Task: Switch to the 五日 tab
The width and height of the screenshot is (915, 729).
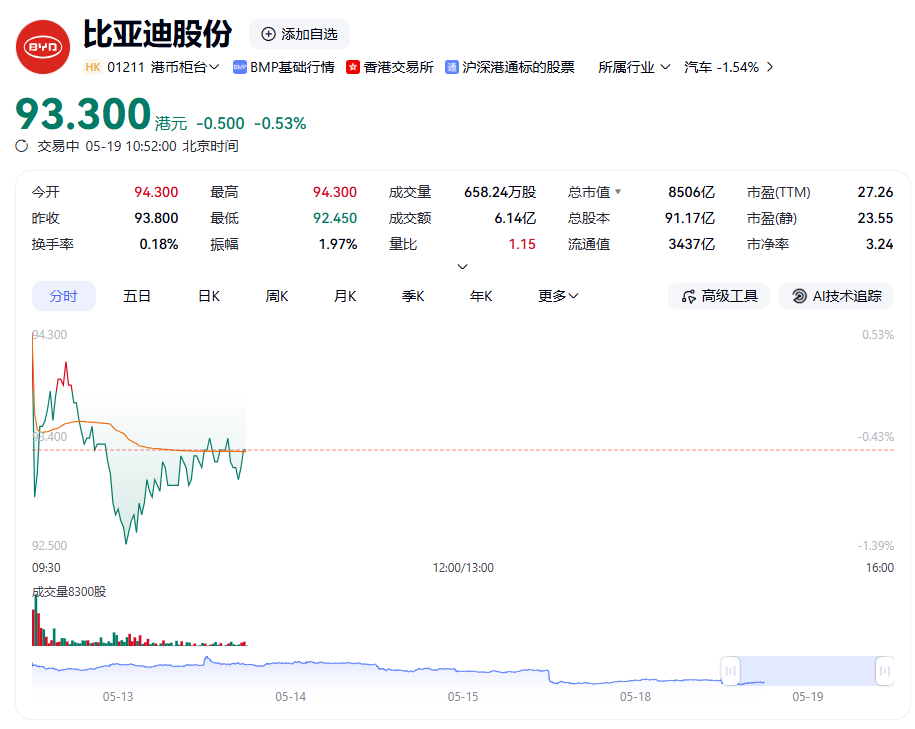Action: pos(137,297)
